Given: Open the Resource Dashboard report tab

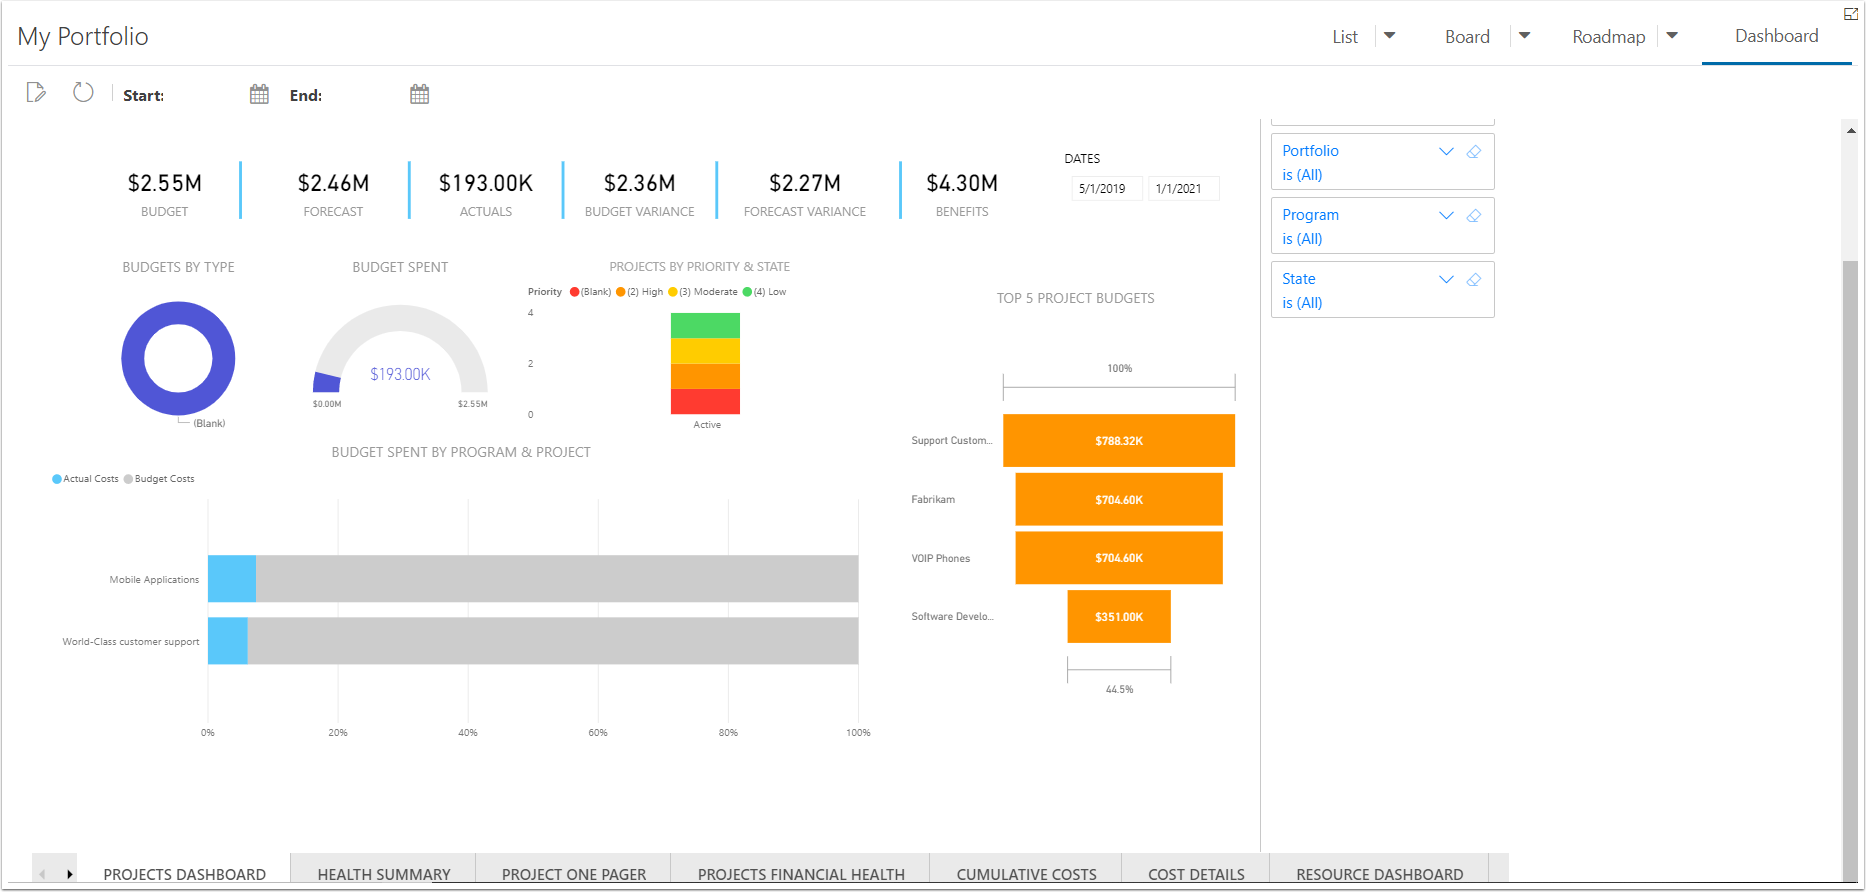Looking at the screenshot, I should click(x=1379, y=873).
